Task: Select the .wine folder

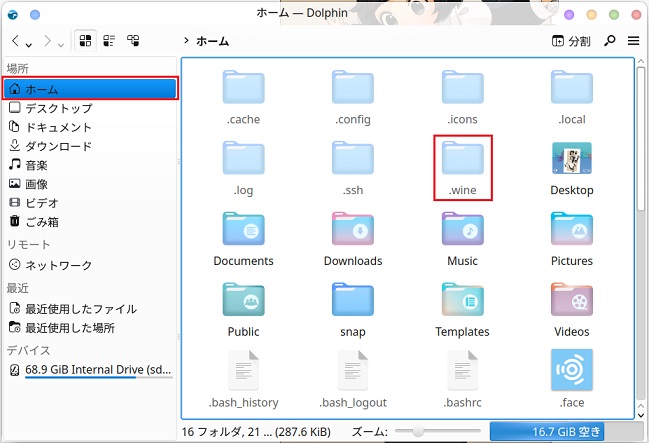Action: (462, 167)
